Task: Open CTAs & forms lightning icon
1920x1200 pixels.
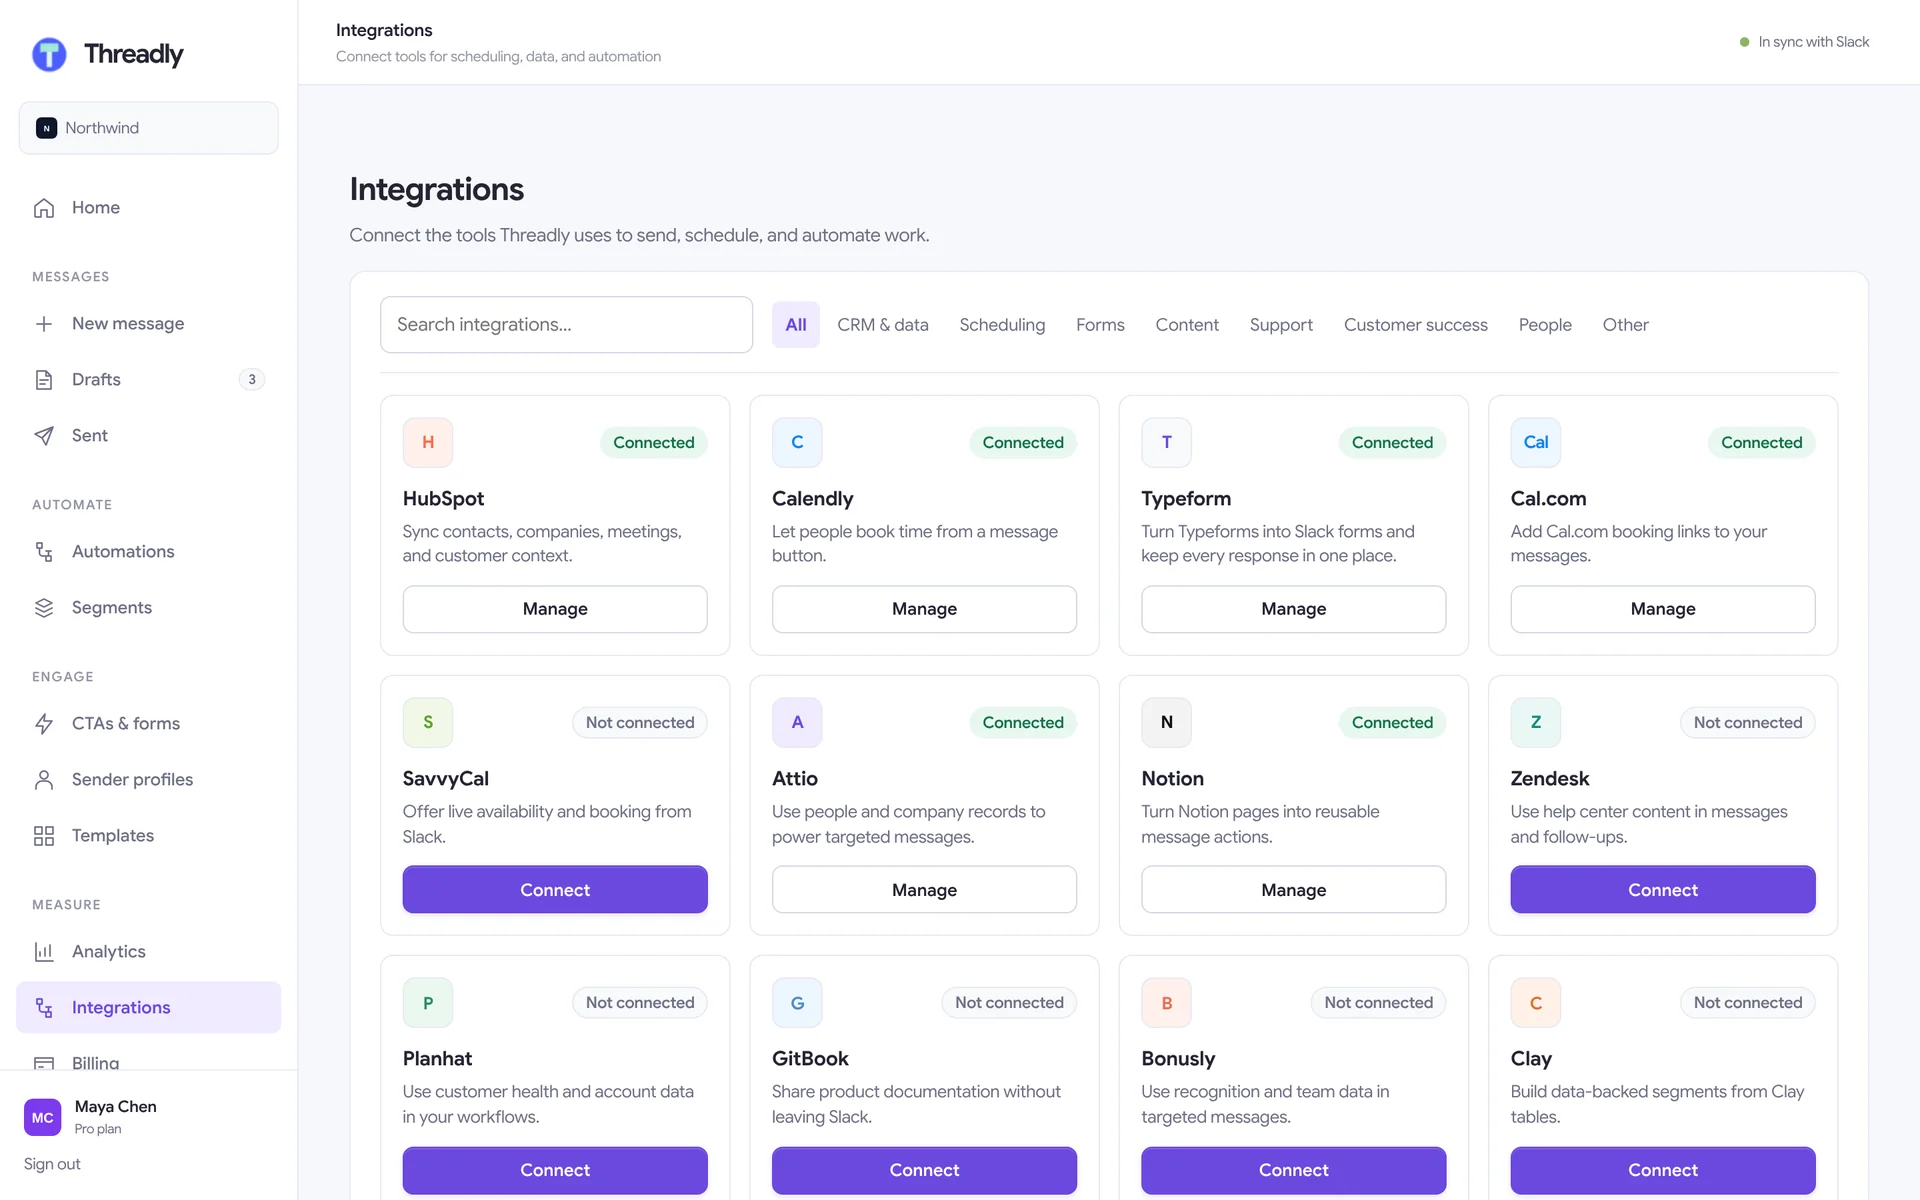Action: 44,724
